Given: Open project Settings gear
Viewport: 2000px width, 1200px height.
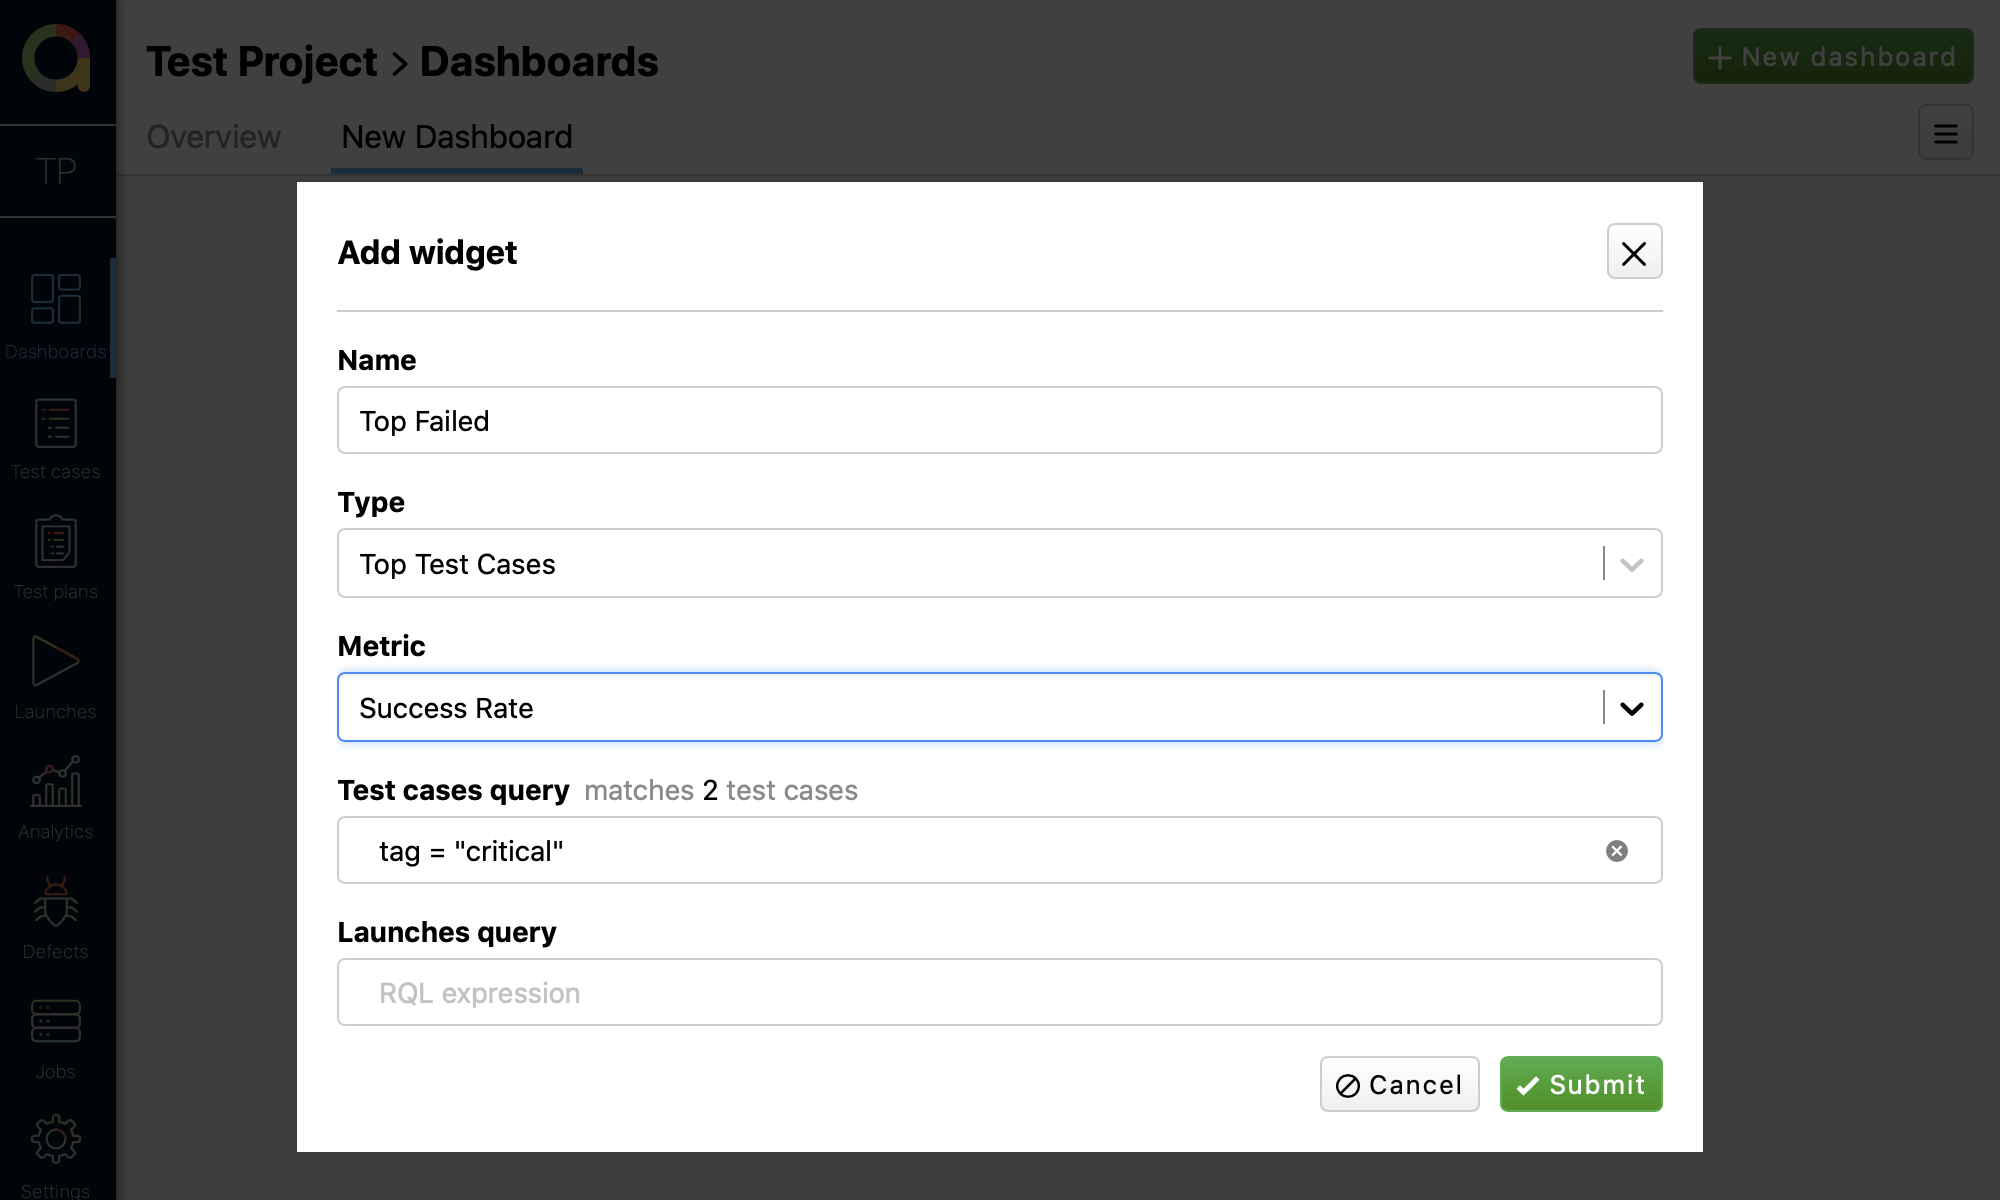Looking at the screenshot, I should (x=56, y=1150).
